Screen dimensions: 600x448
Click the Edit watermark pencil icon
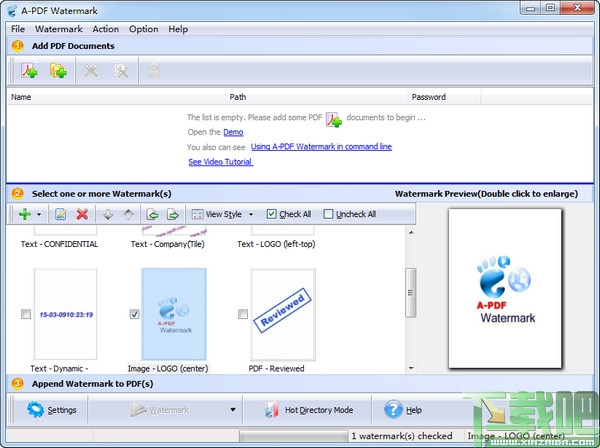pyautogui.click(x=60, y=214)
